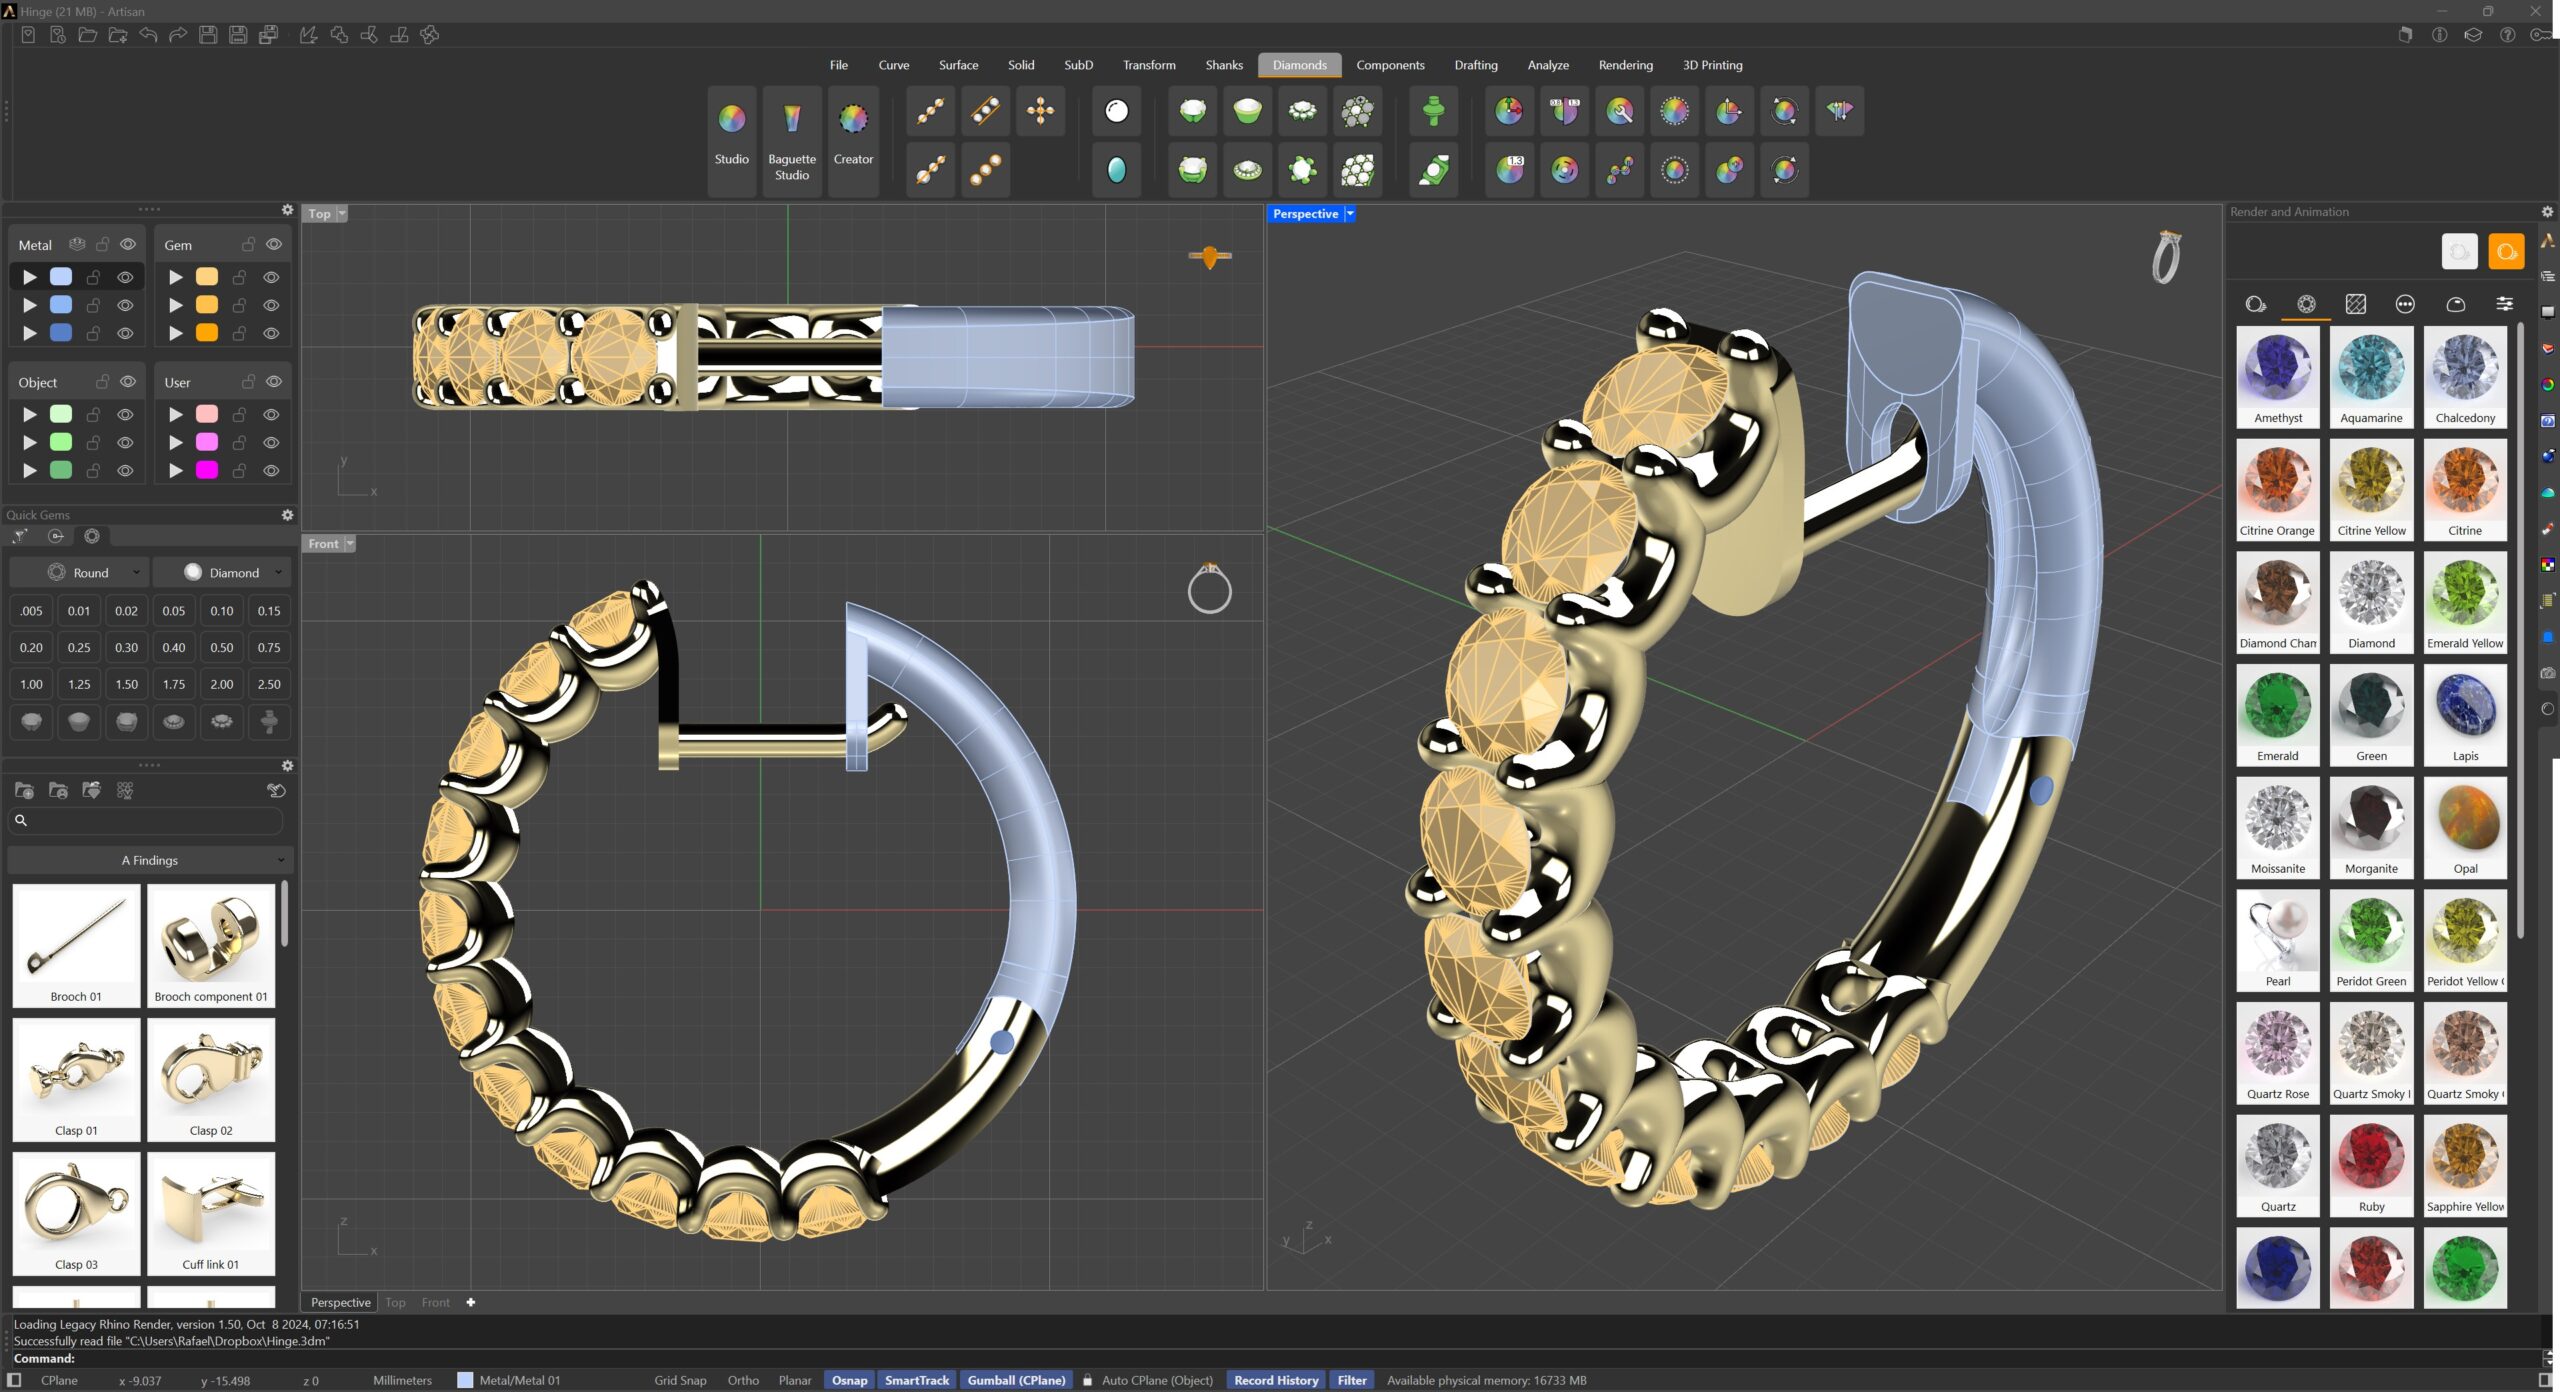Enable Grid Snap in status bar
This screenshot has width=2560, height=1392.
coord(680,1380)
